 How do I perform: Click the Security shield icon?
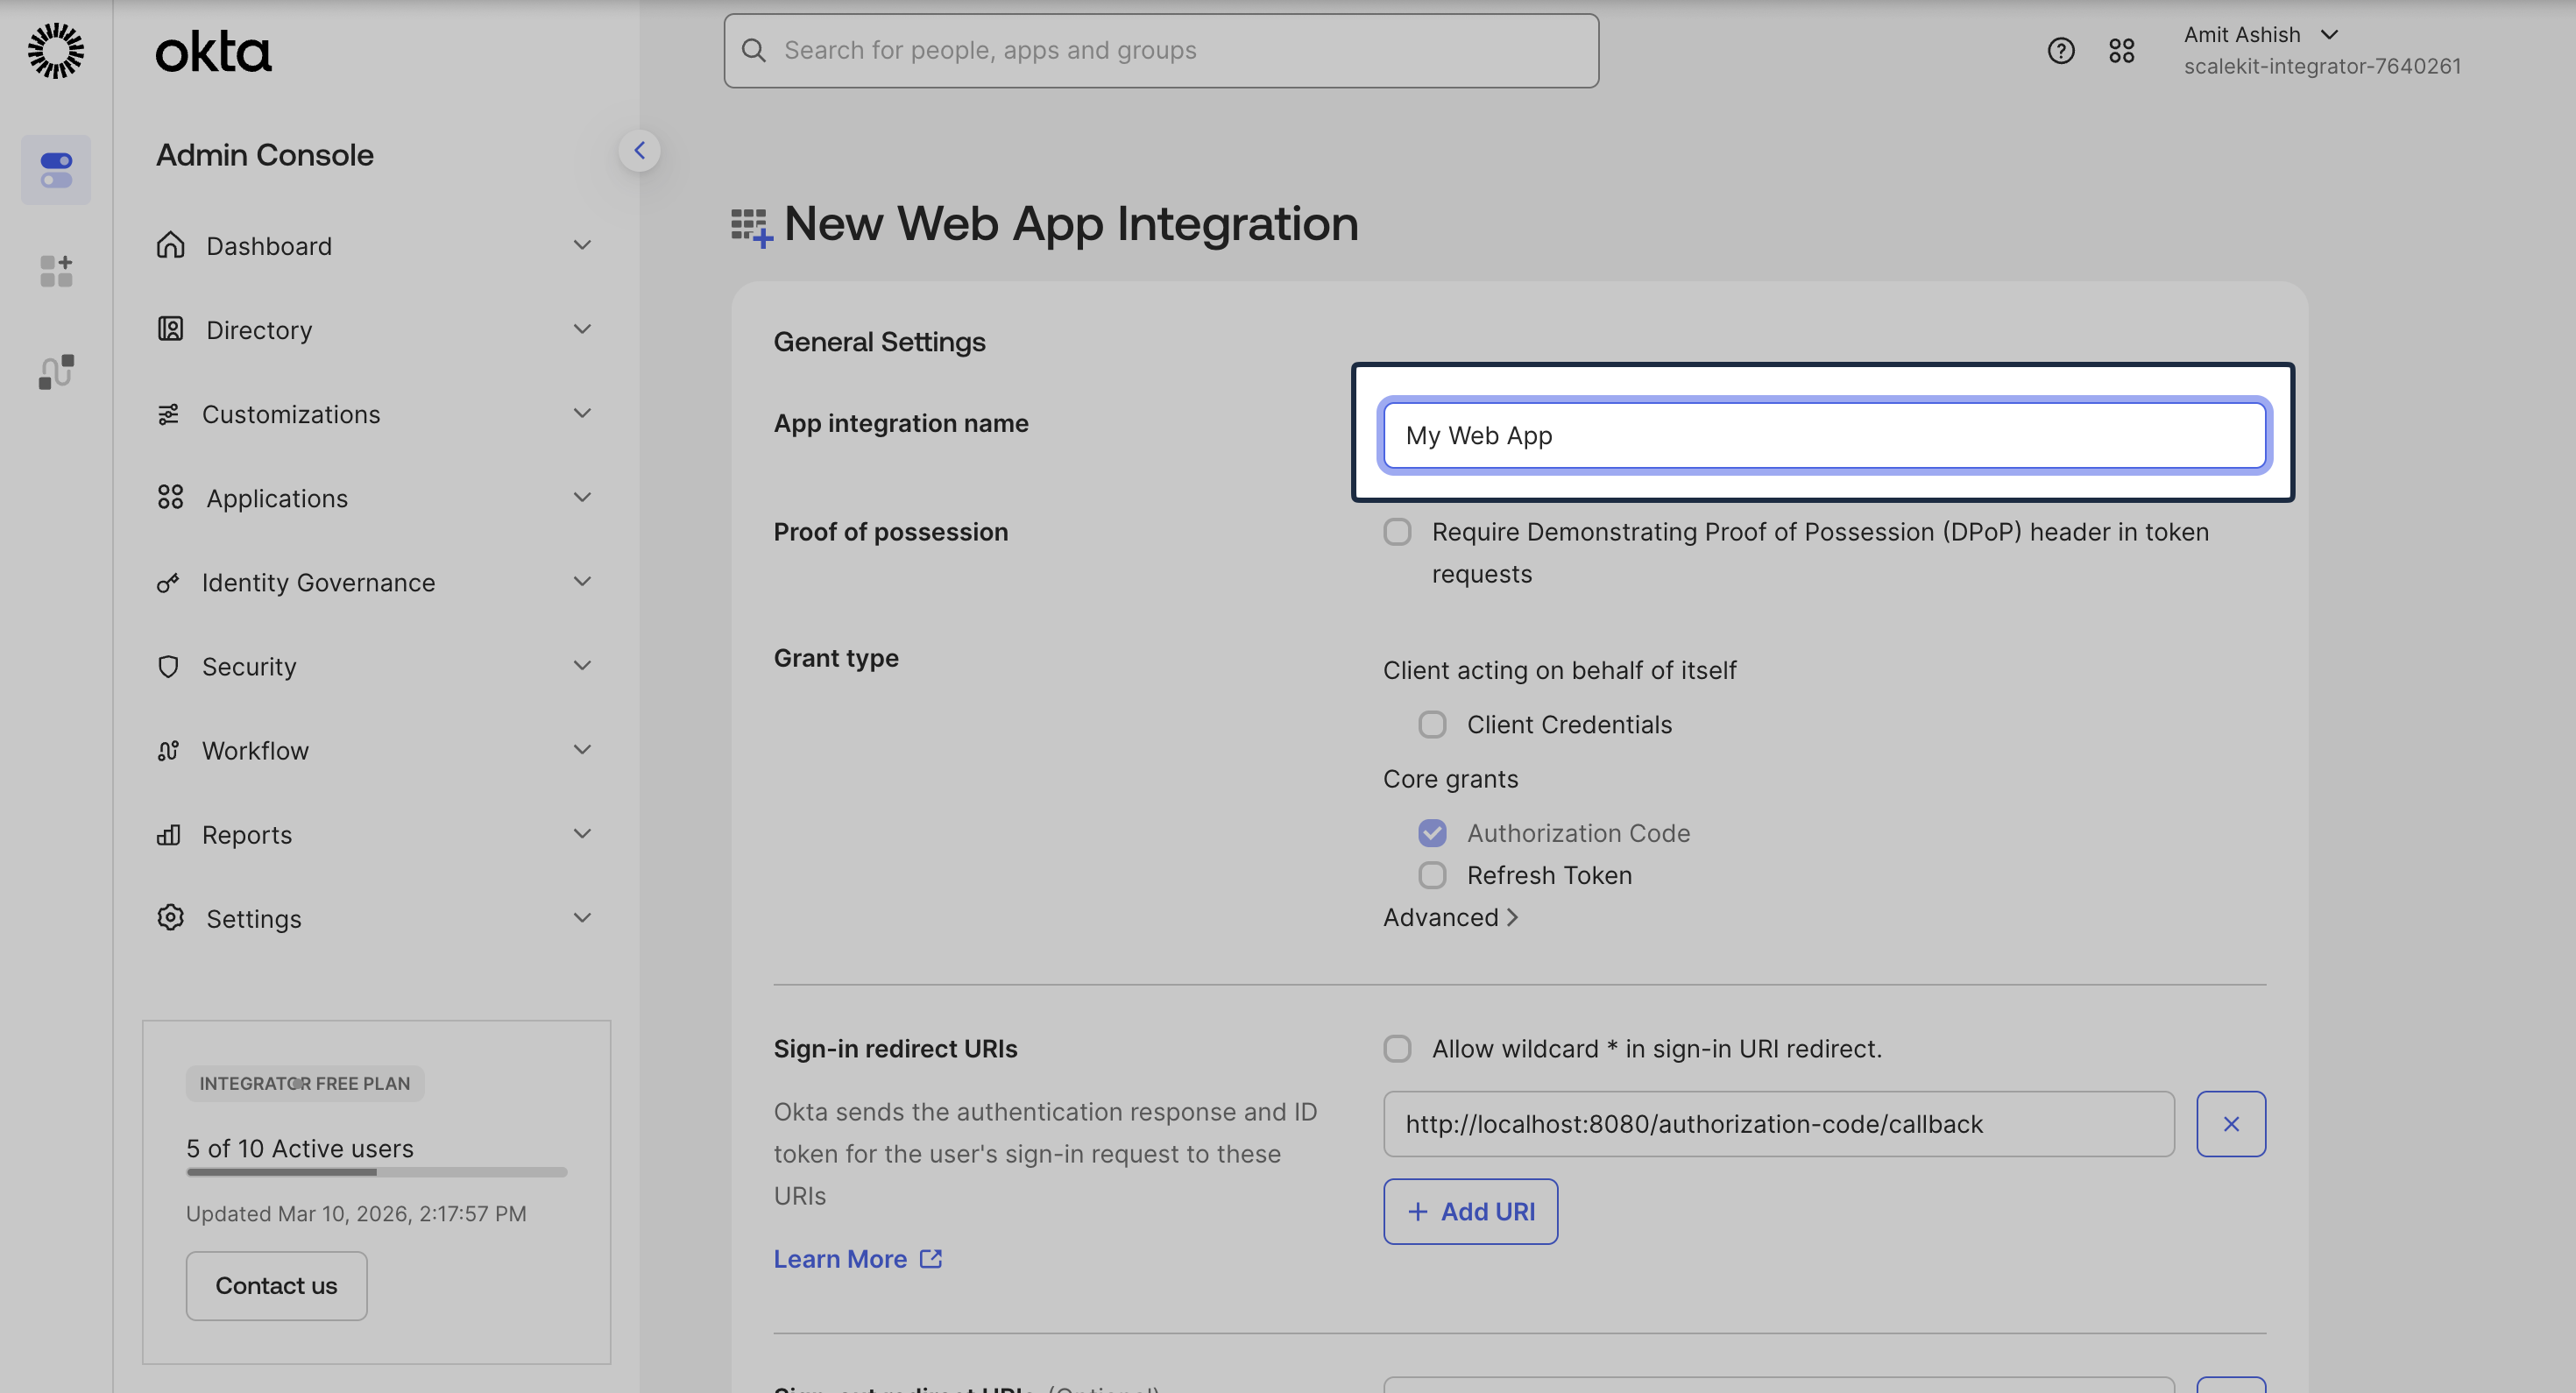pos(169,666)
